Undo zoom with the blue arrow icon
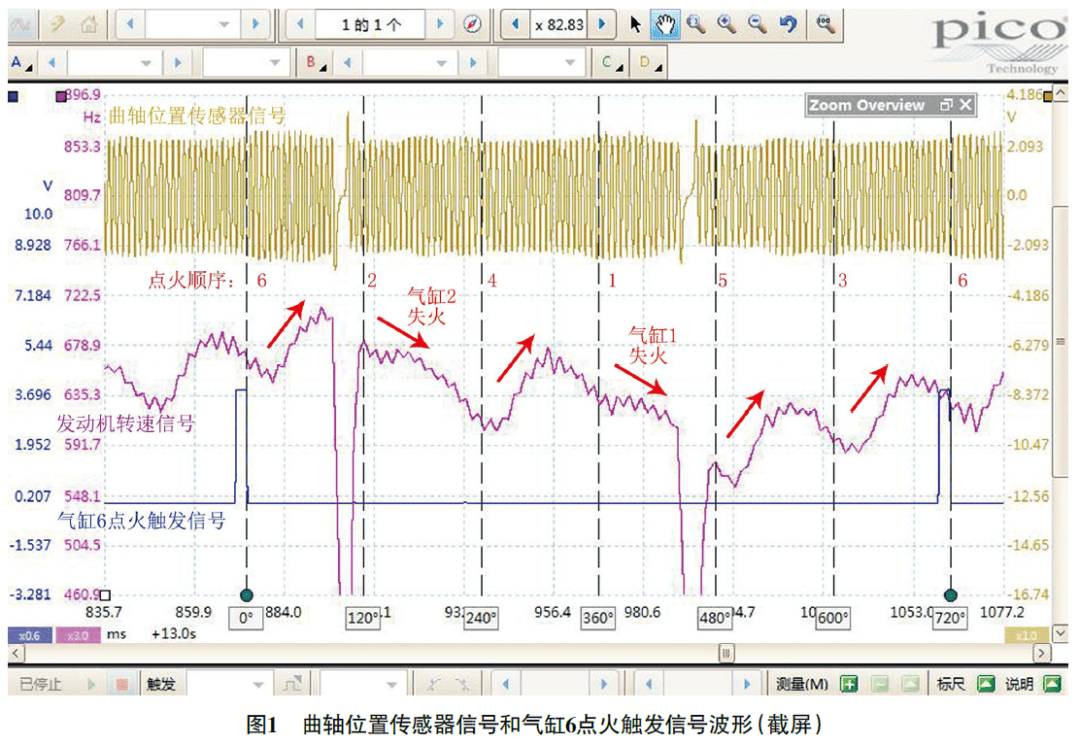This screenshot has width=1080, height=744. [x=788, y=24]
